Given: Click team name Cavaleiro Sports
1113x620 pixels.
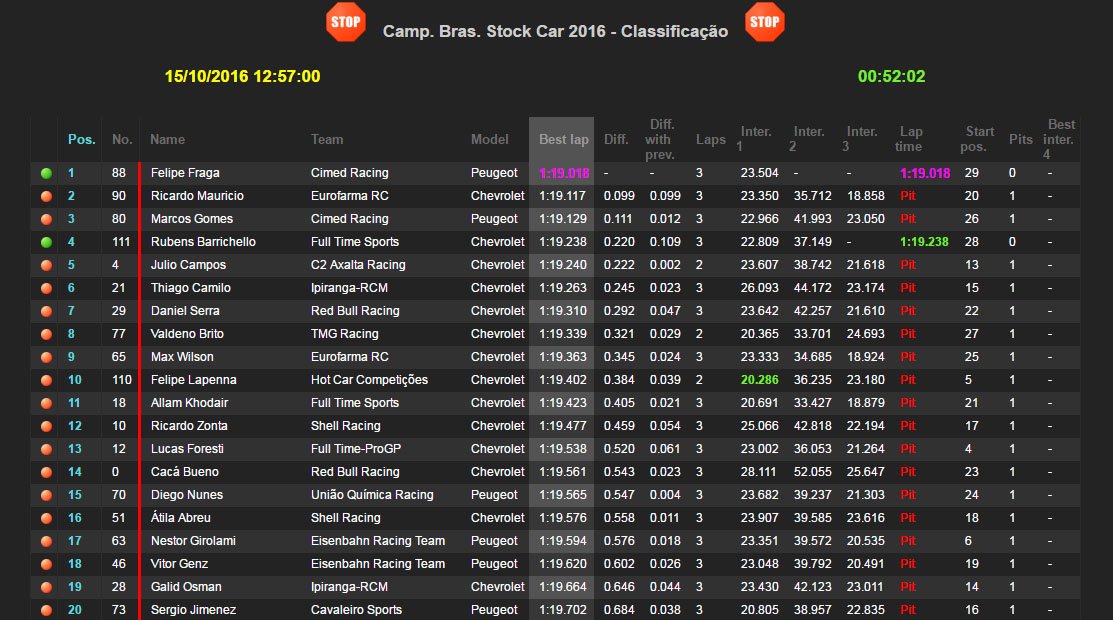Looking at the screenshot, I should pos(356,609).
